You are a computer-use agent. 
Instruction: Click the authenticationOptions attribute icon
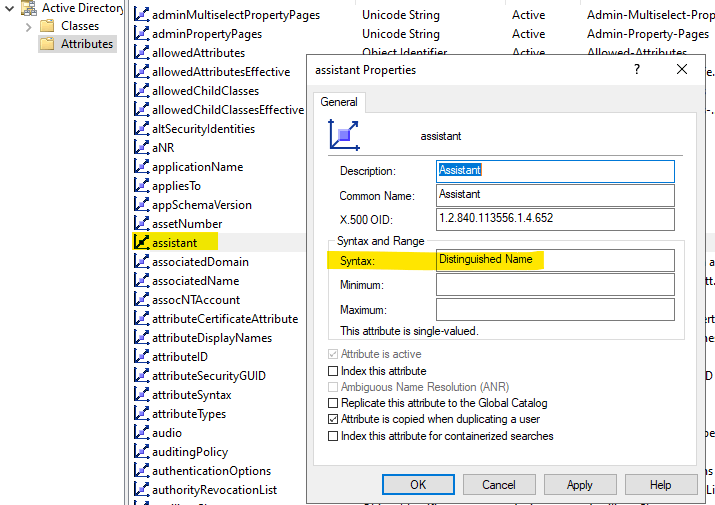click(x=141, y=470)
